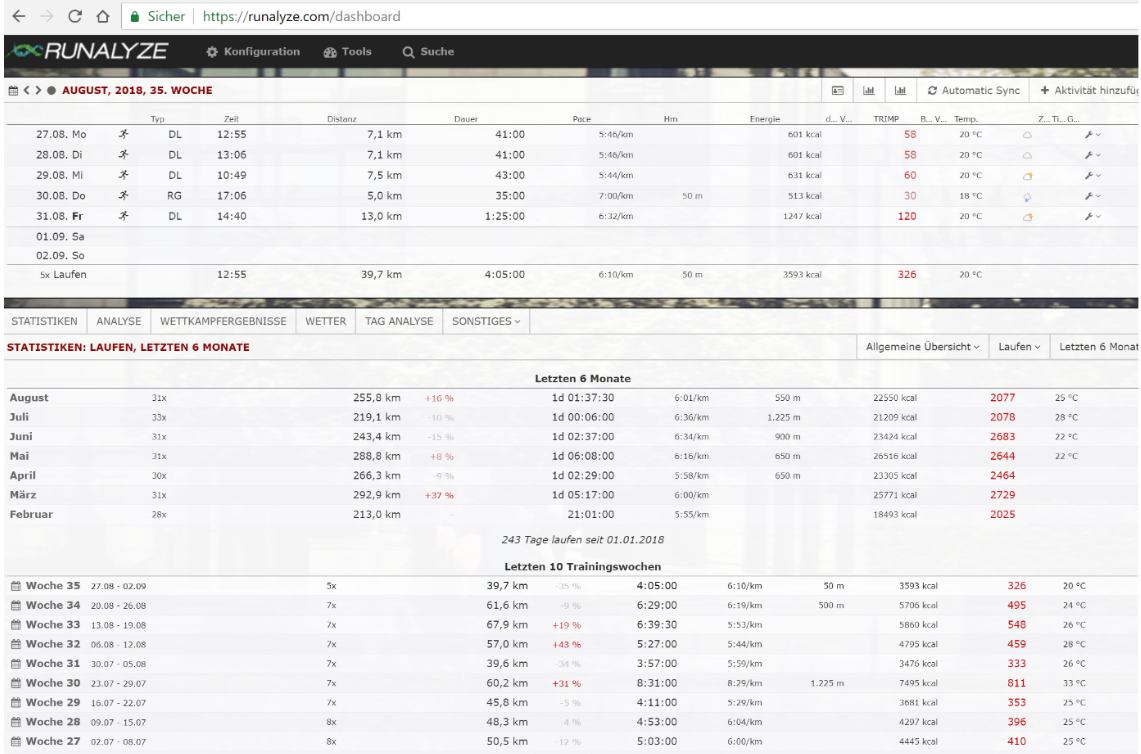
Task: Advance to next week with right arrow
Action: (40, 90)
